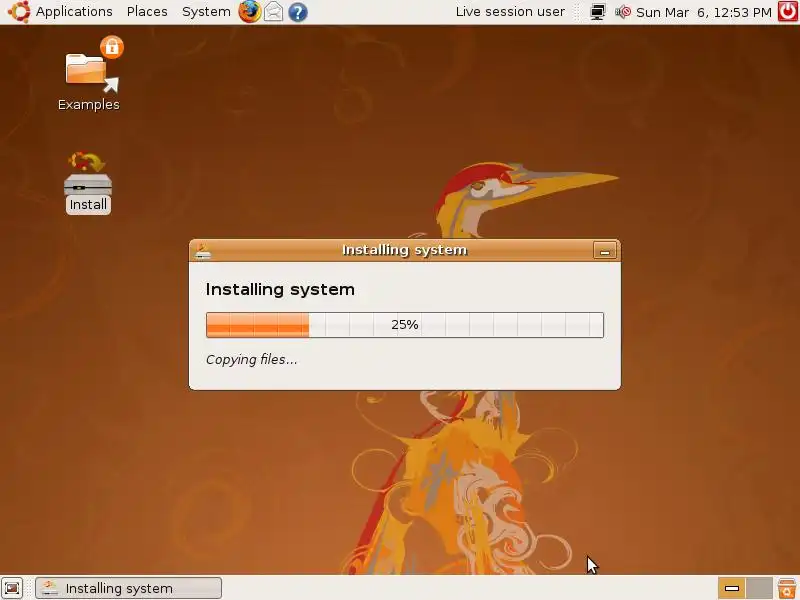Open the Examples folder desktop icon
Image resolution: width=800 pixels, height=600 pixels.
[89, 74]
